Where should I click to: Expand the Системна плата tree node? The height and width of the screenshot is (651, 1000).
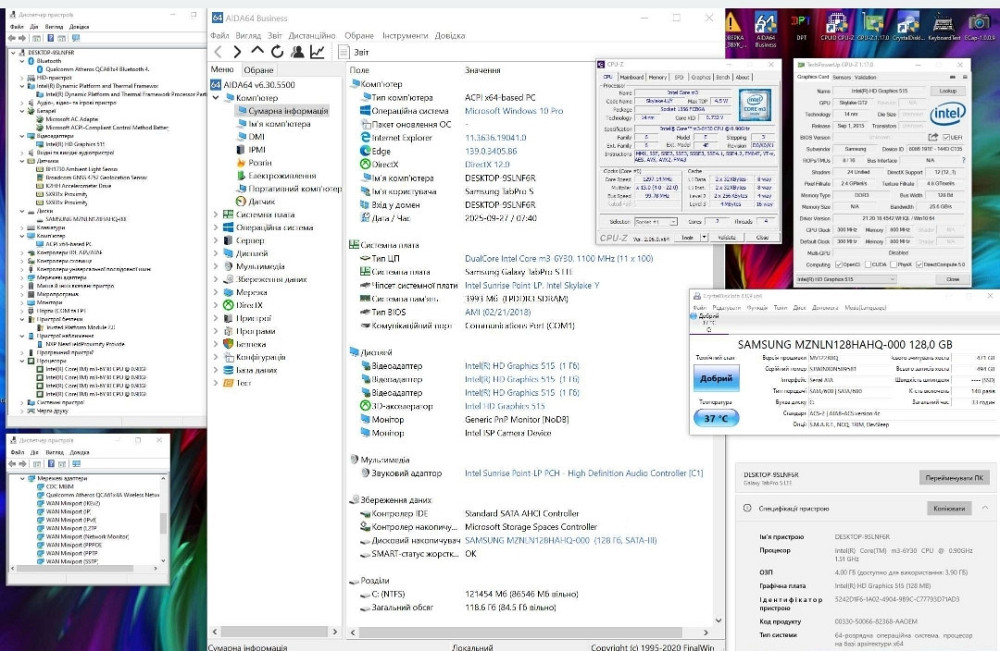(x=216, y=214)
